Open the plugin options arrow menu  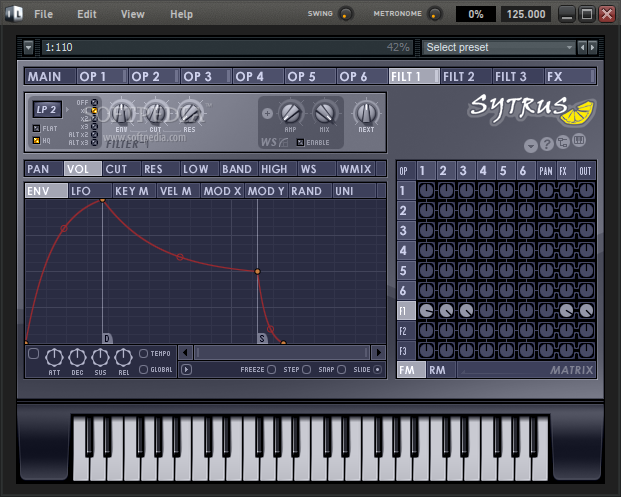coord(28,48)
